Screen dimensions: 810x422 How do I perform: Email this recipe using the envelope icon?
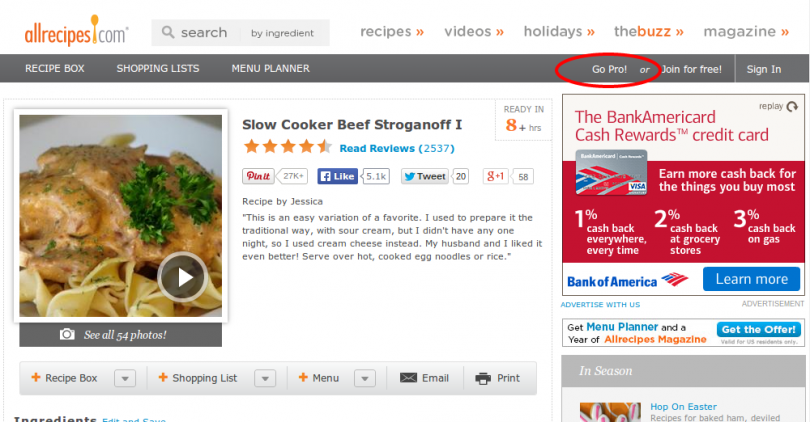coord(408,378)
